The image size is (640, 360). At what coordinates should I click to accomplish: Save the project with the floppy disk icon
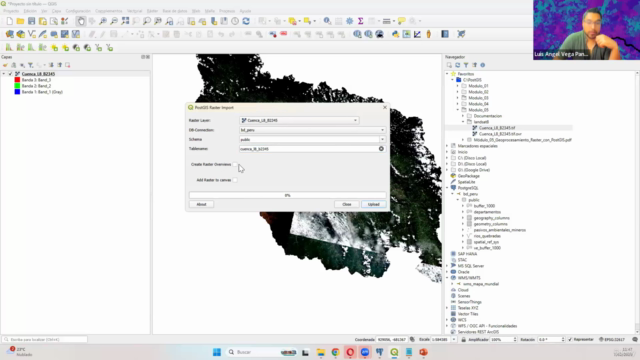point(31,21)
